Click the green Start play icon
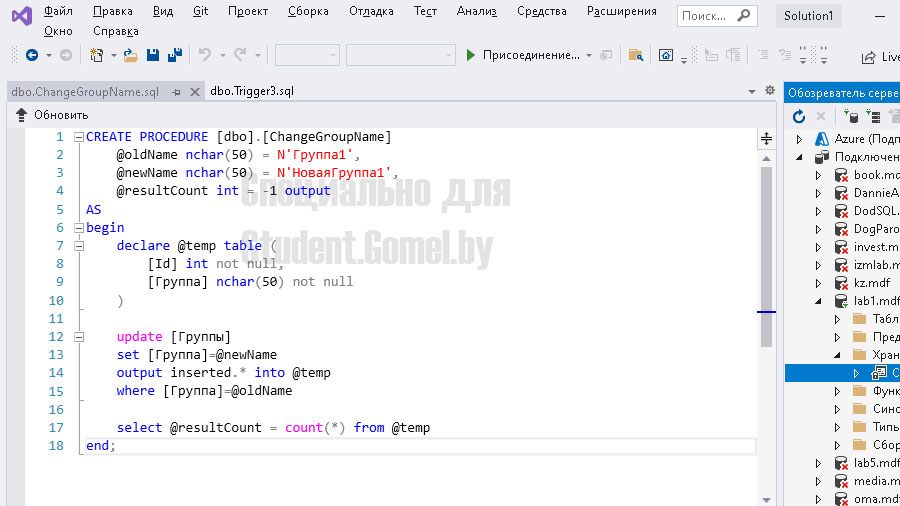This screenshot has height=506, width=900. tap(471, 55)
